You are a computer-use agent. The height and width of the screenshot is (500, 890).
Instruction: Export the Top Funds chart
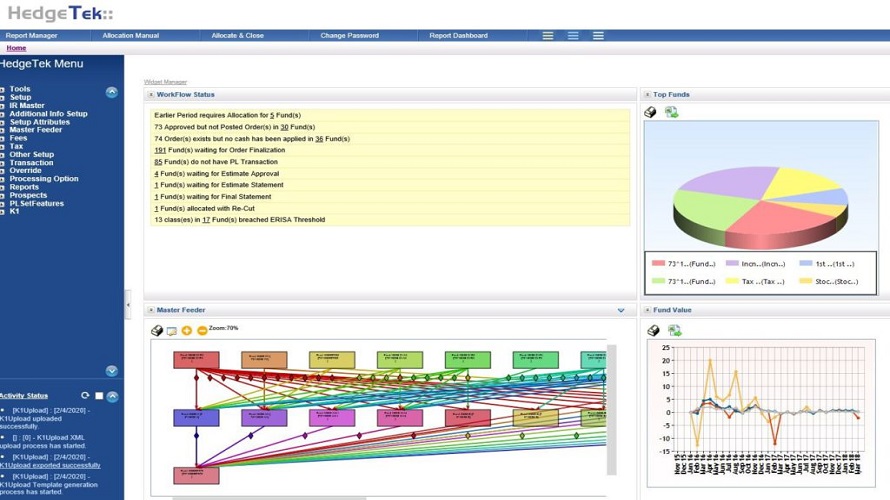(x=671, y=112)
